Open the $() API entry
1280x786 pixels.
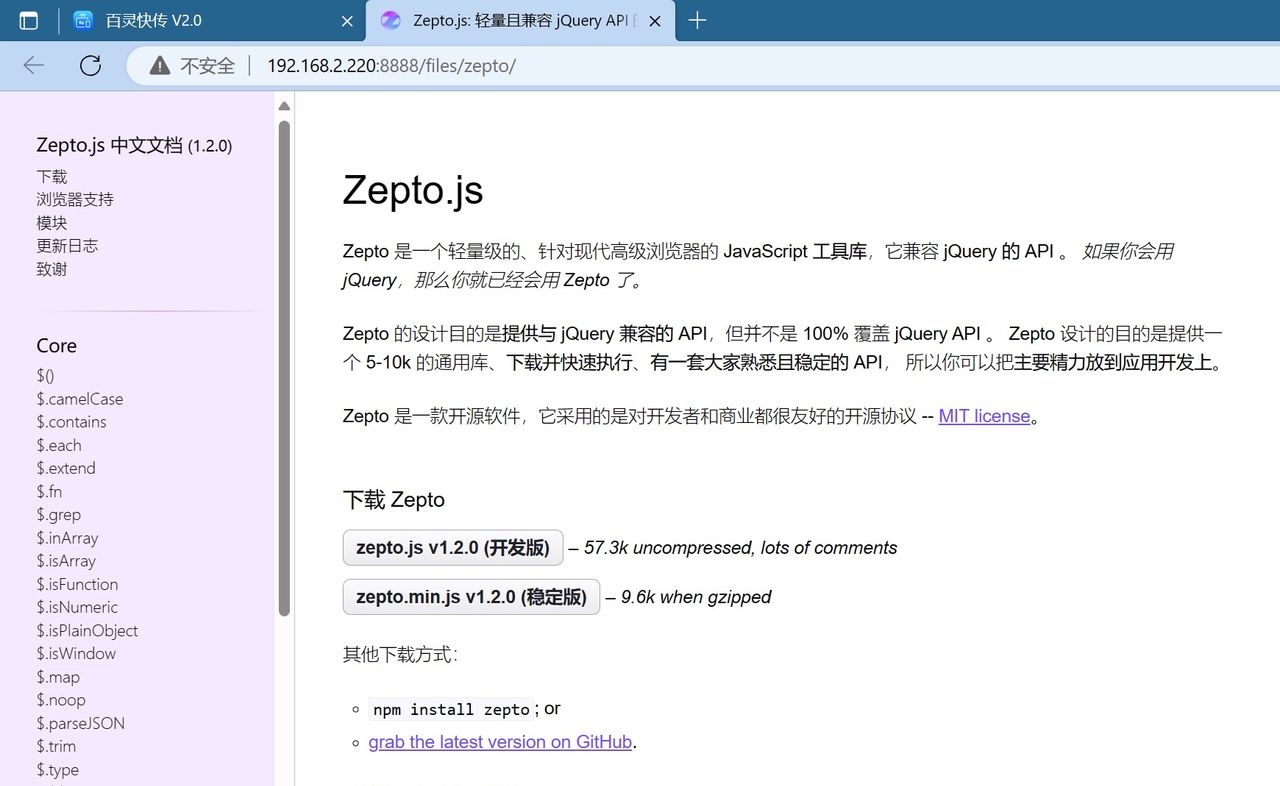tap(45, 376)
